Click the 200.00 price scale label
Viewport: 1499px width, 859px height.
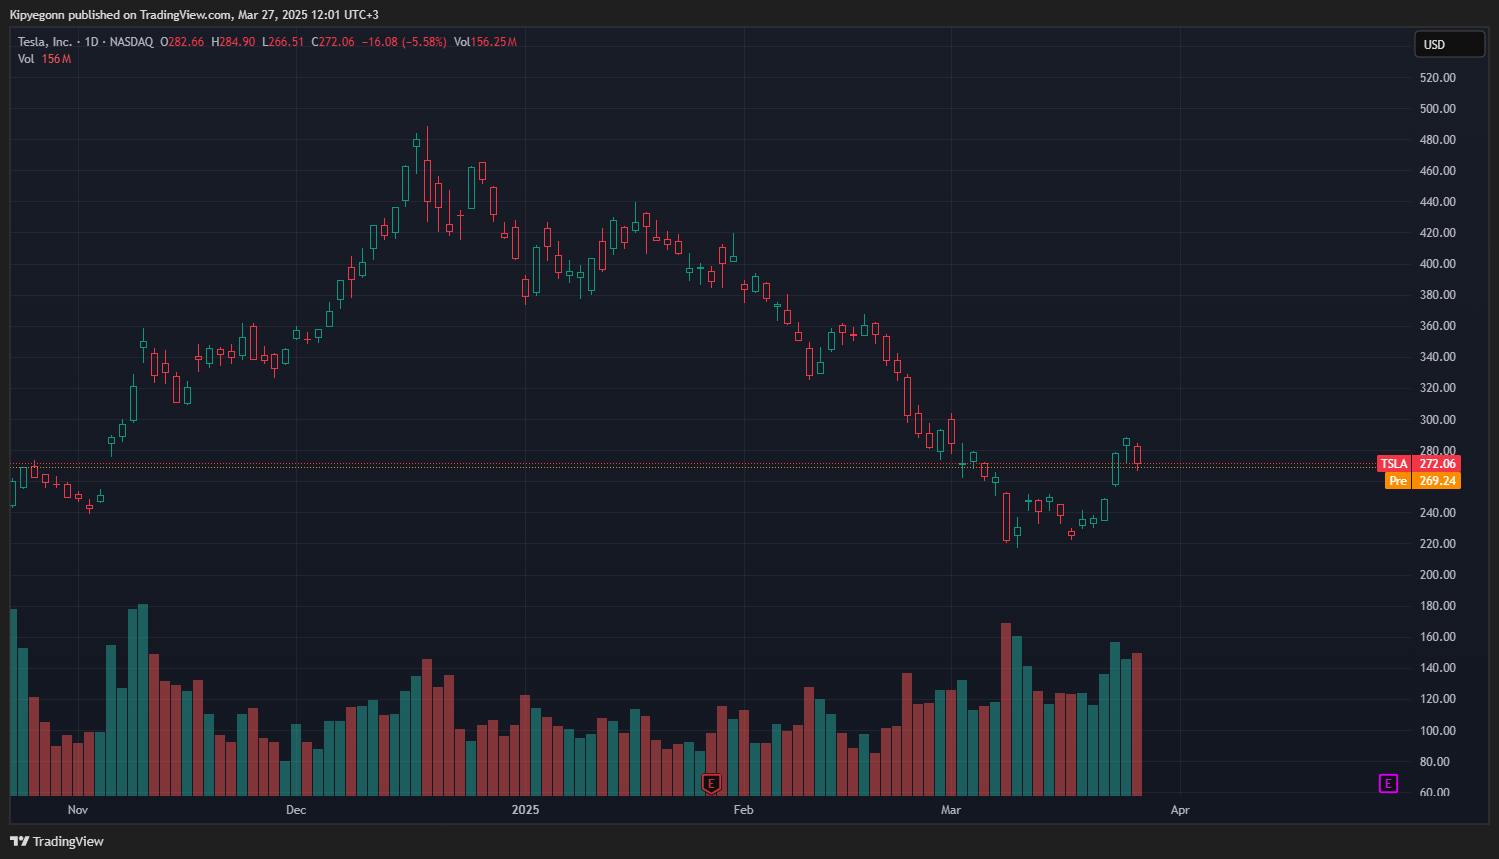pyautogui.click(x=1438, y=575)
